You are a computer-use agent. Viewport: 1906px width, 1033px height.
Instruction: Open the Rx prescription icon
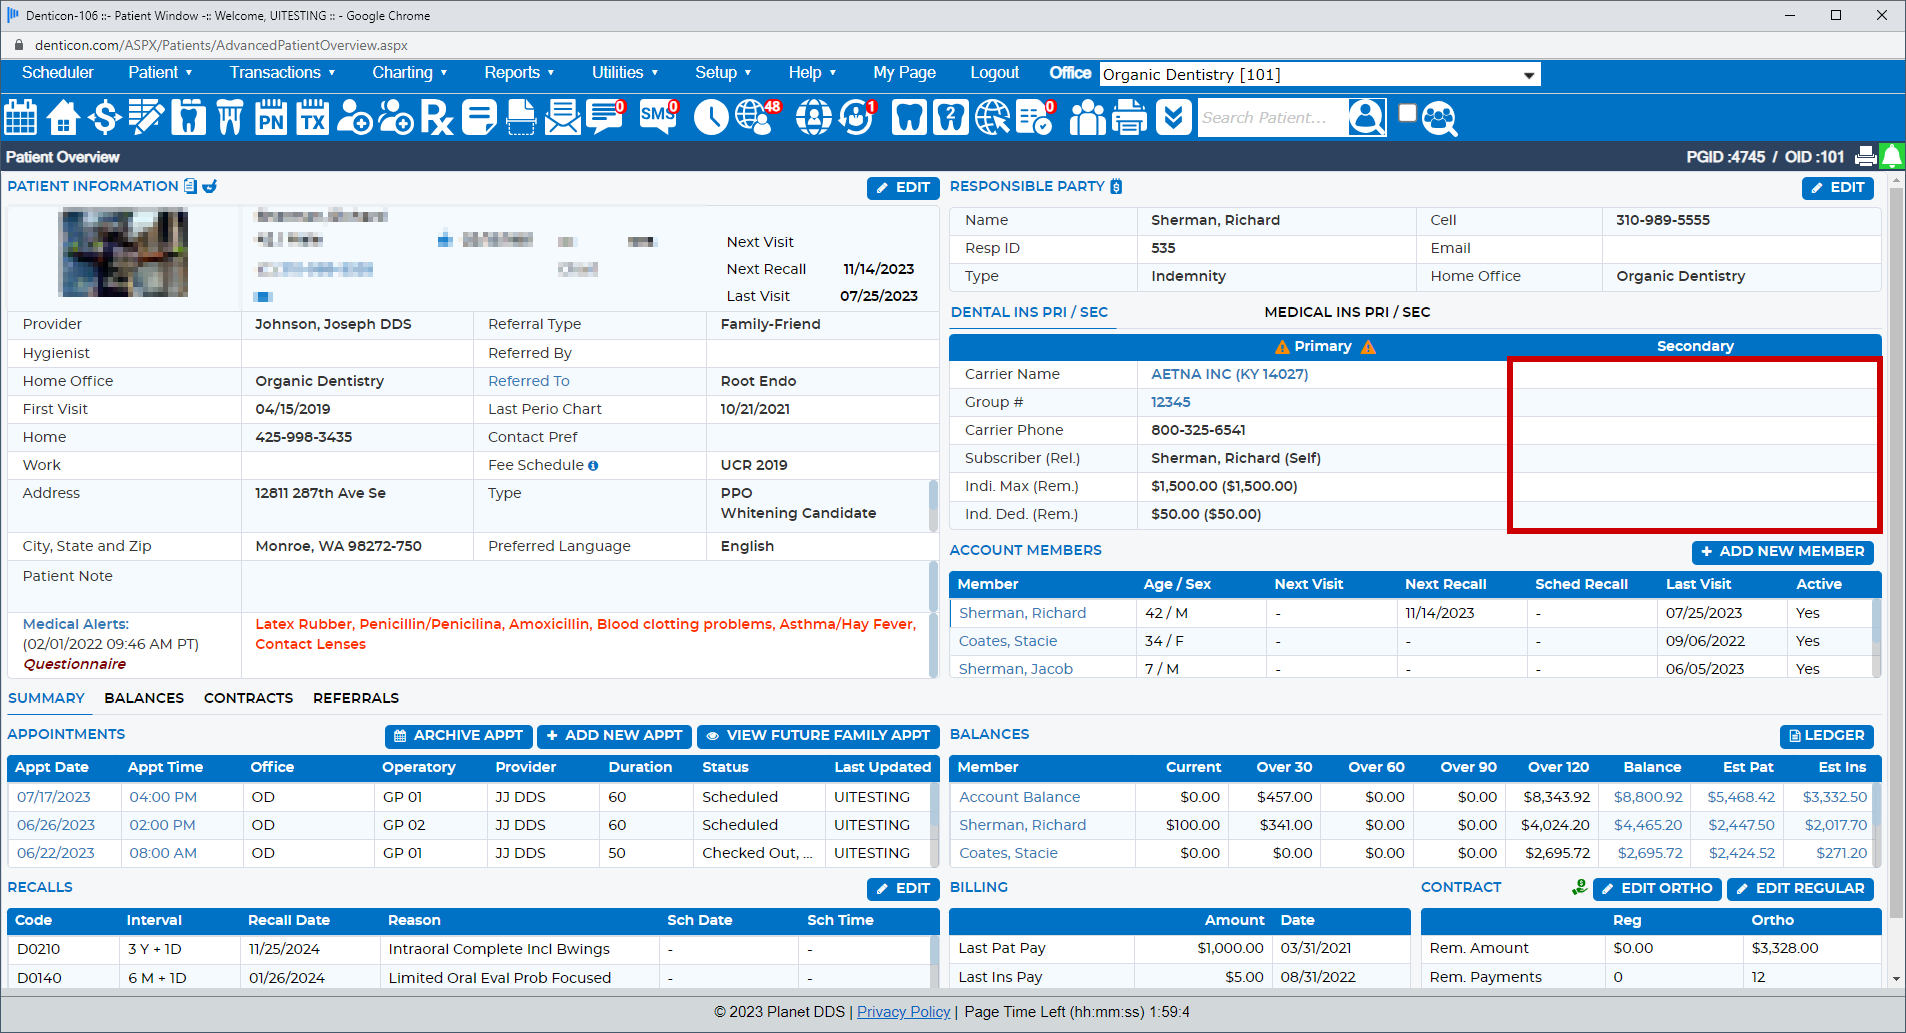point(436,118)
